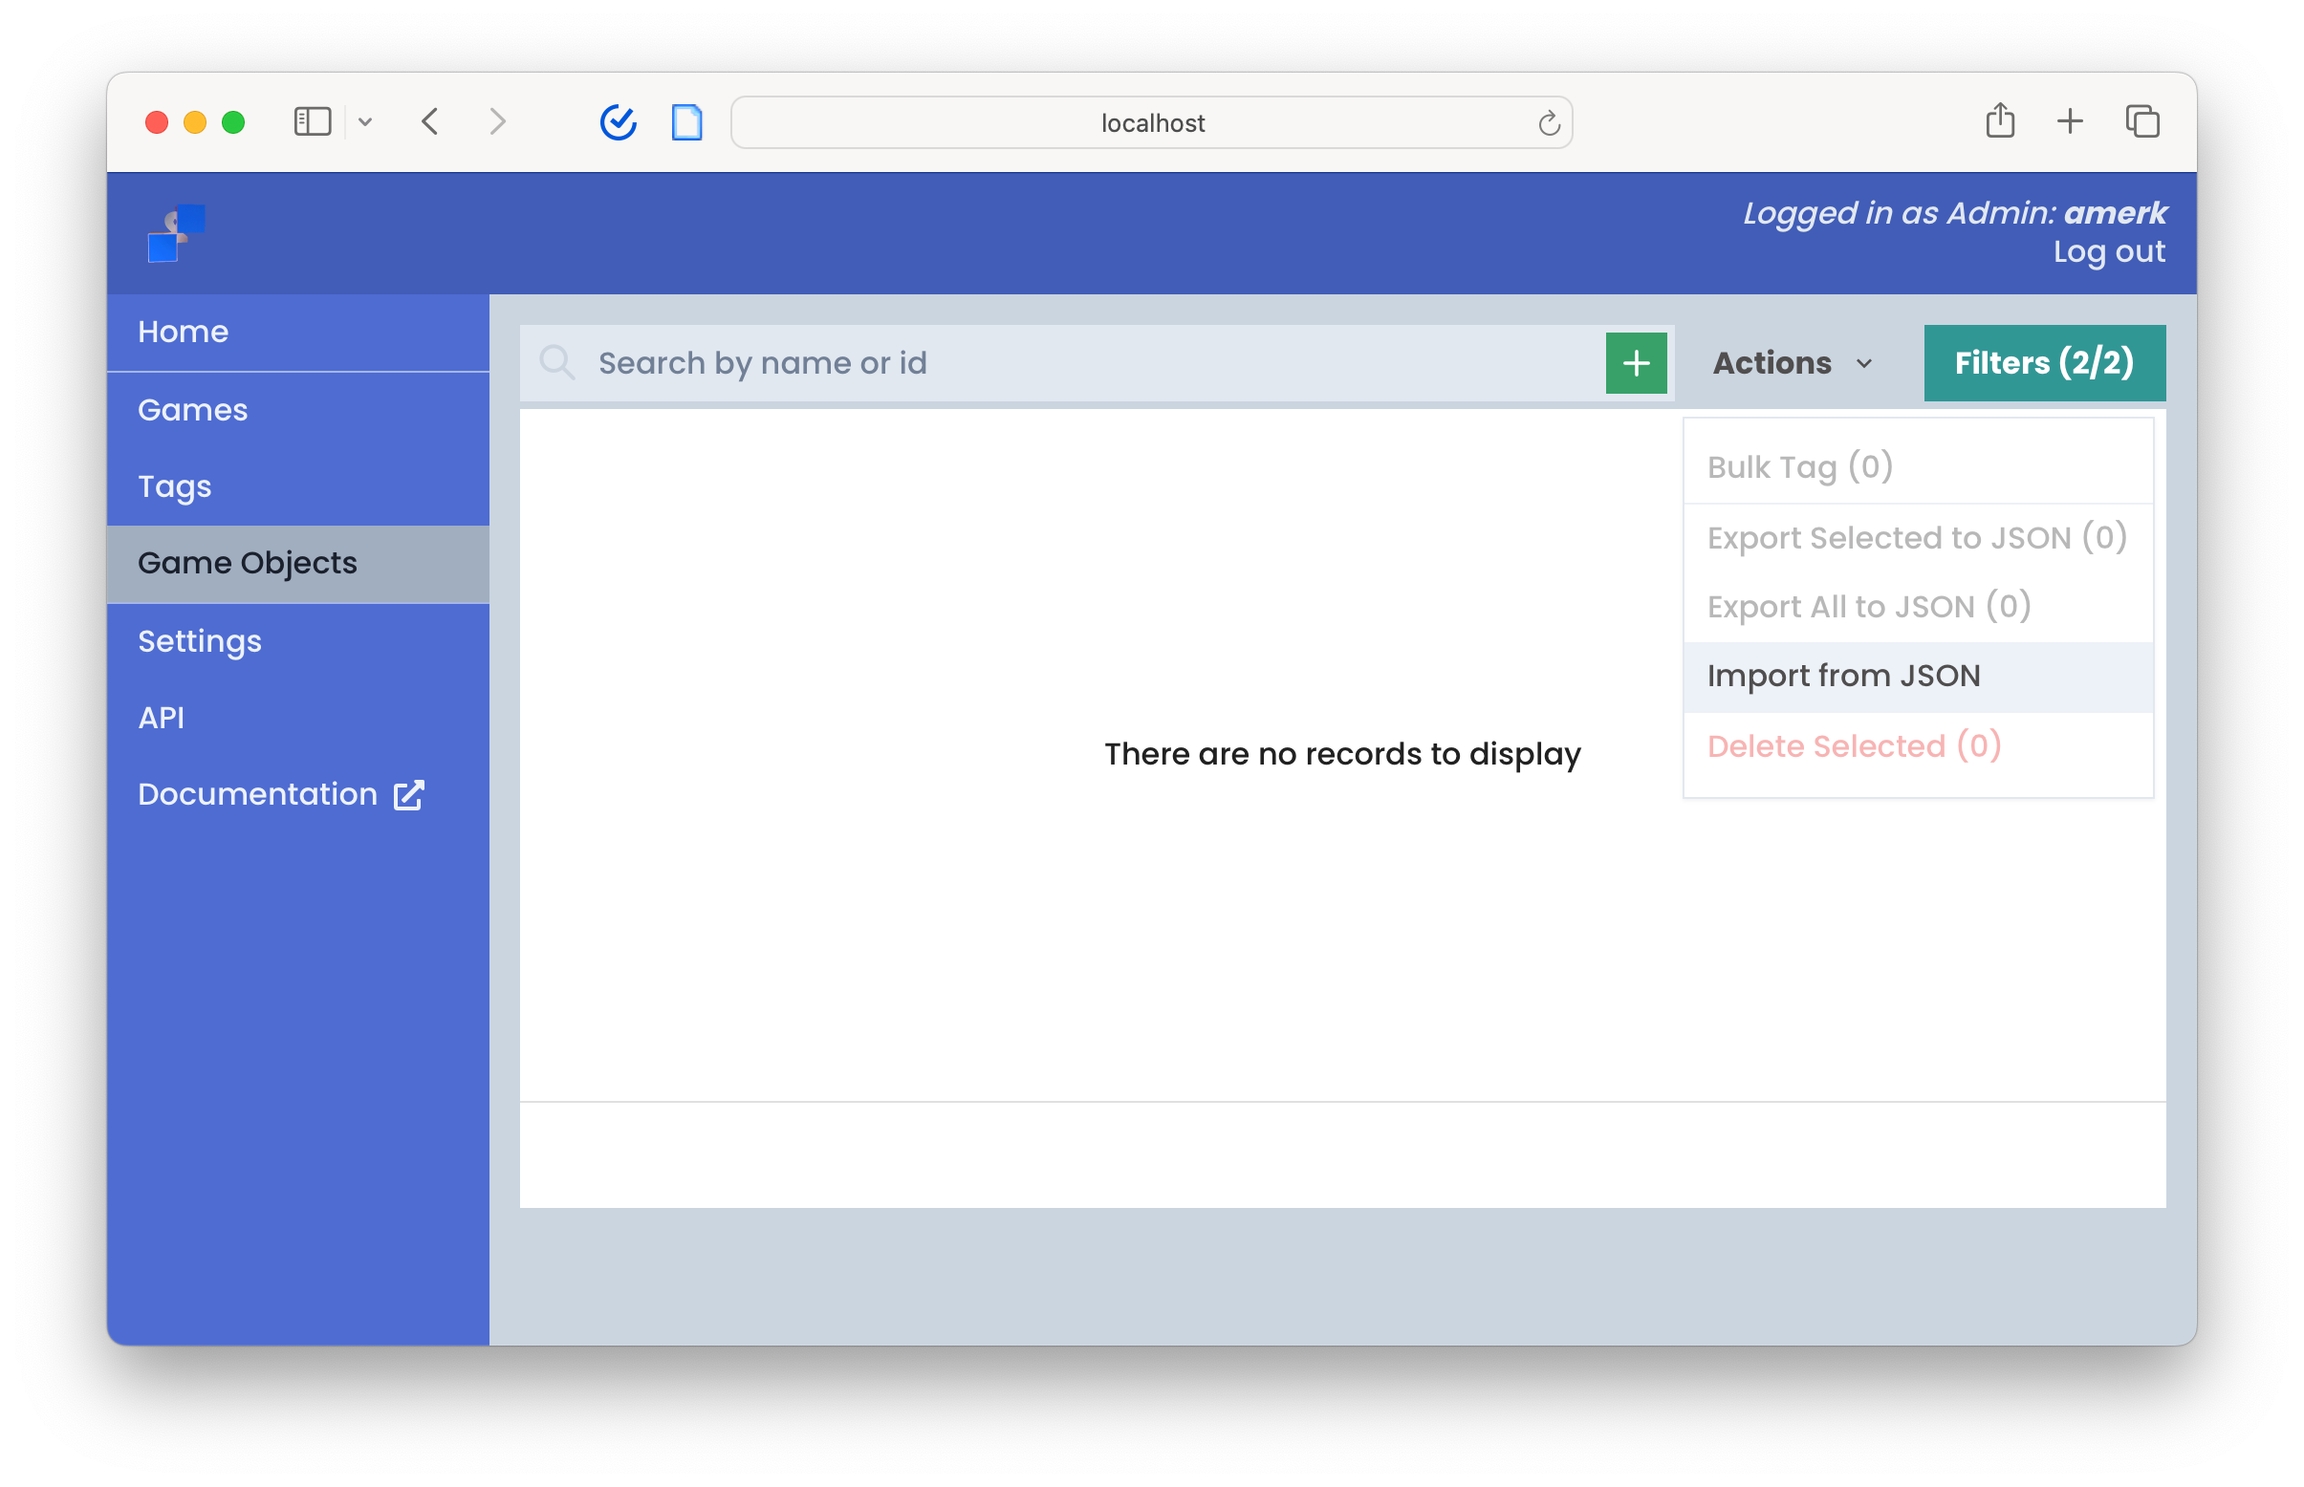
Task: Click the Log out link
Action: point(2108,252)
